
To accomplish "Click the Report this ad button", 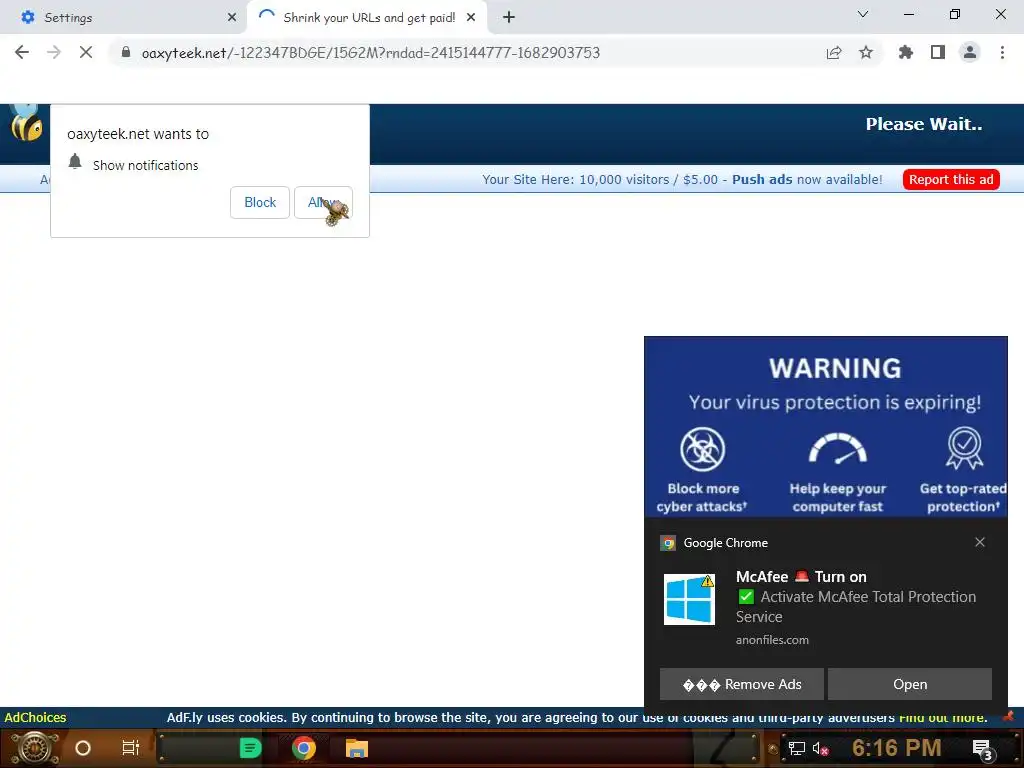I will [x=951, y=180].
